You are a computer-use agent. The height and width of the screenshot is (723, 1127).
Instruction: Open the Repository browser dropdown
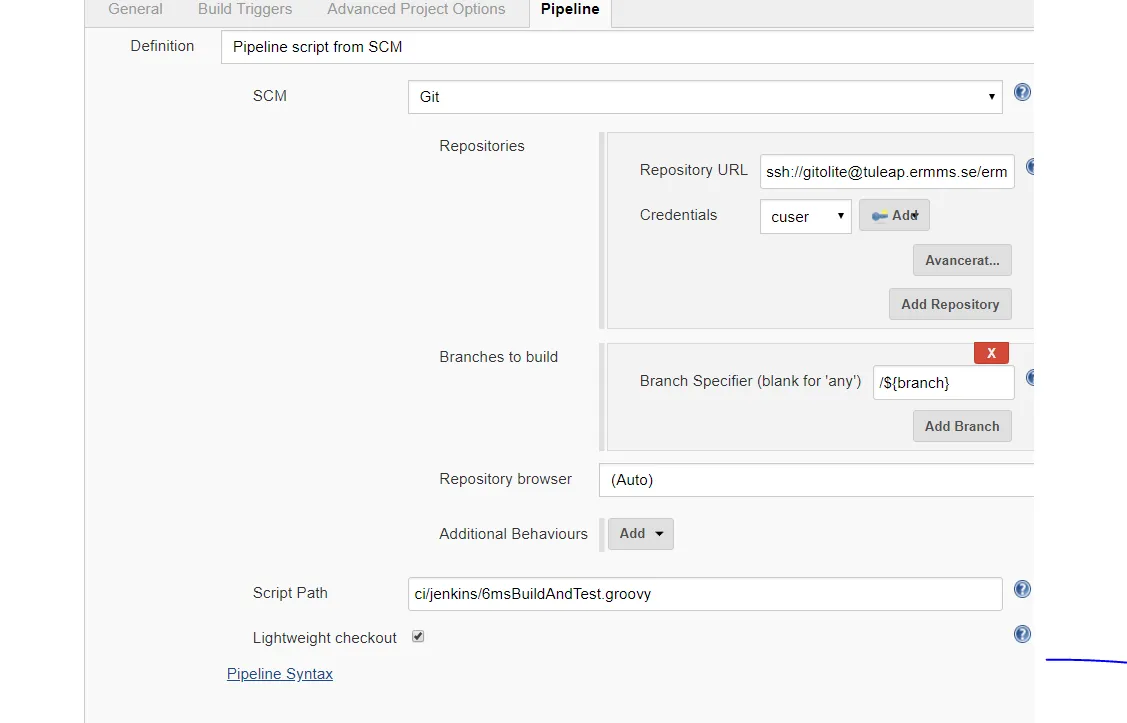(x=815, y=480)
